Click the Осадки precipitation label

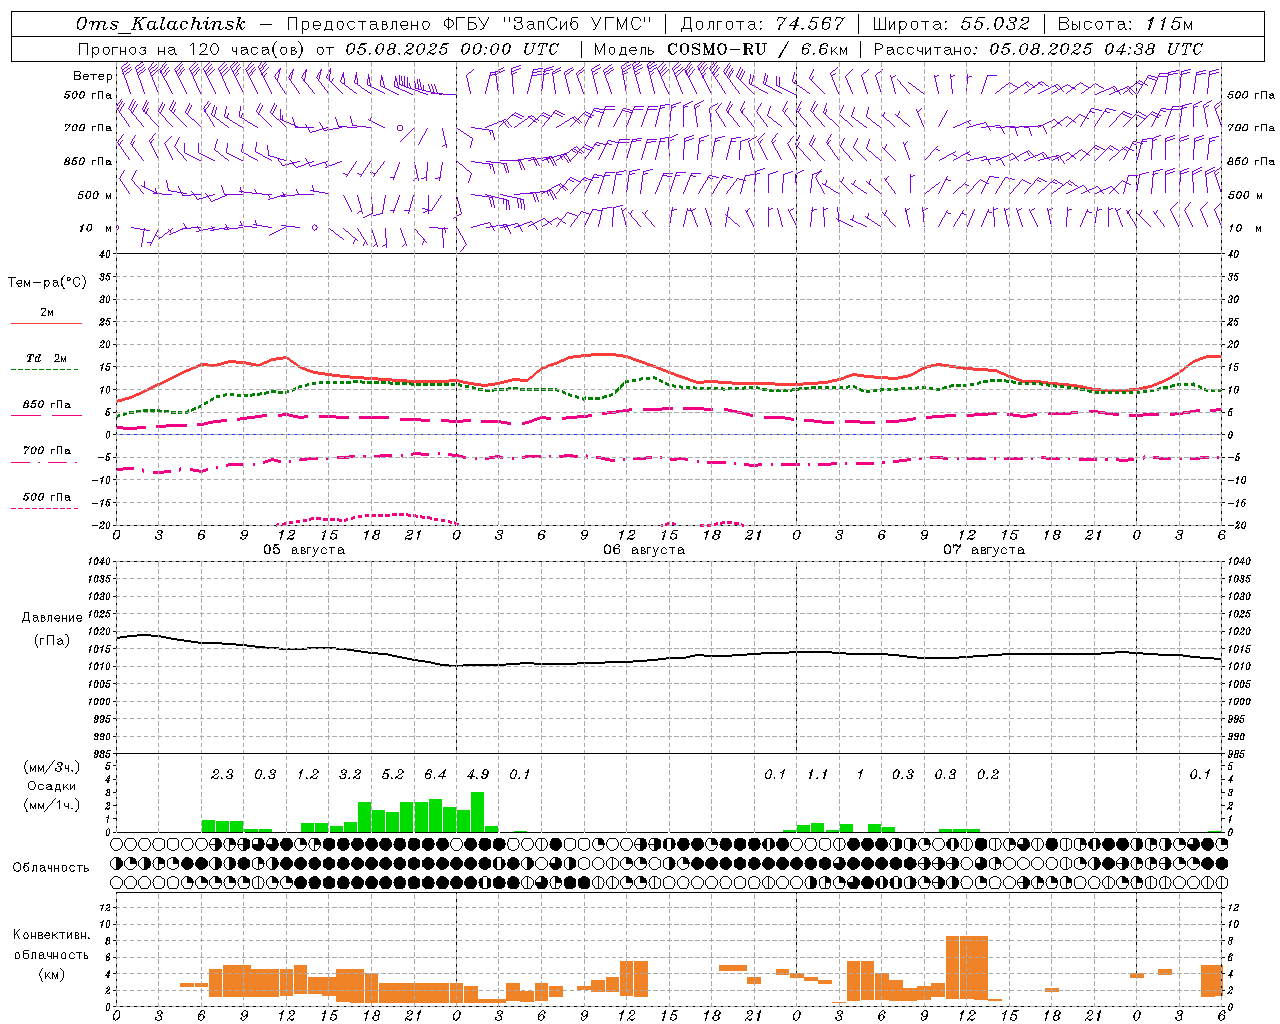point(50,786)
